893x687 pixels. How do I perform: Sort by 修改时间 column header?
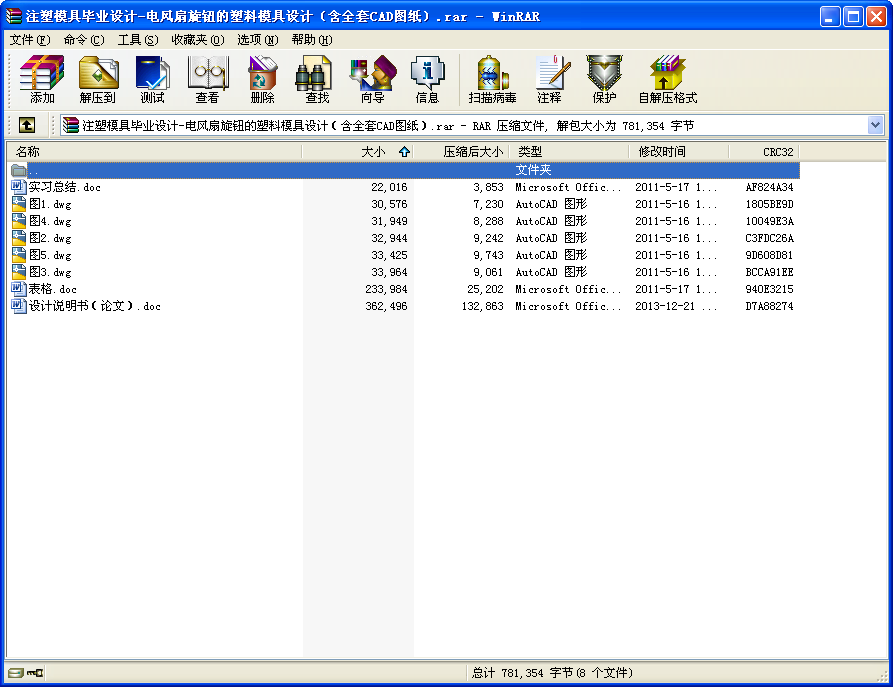662,152
